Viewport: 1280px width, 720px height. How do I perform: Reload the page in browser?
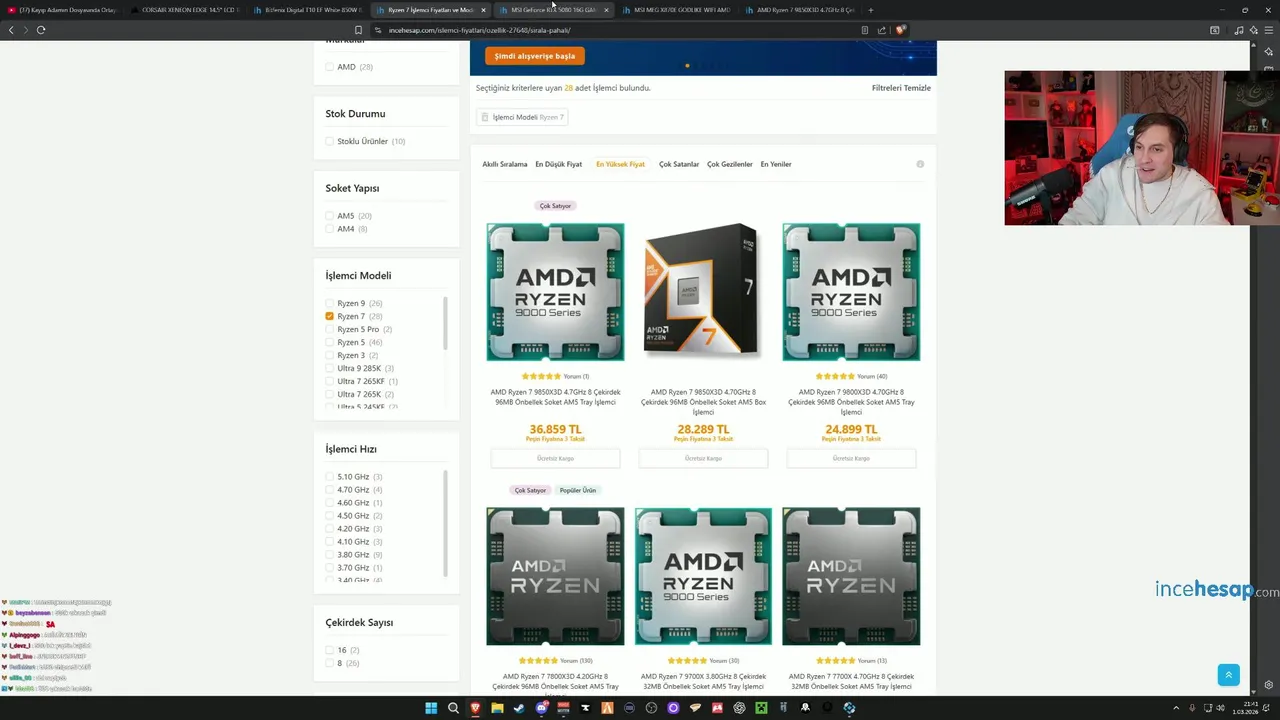(x=41, y=30)
